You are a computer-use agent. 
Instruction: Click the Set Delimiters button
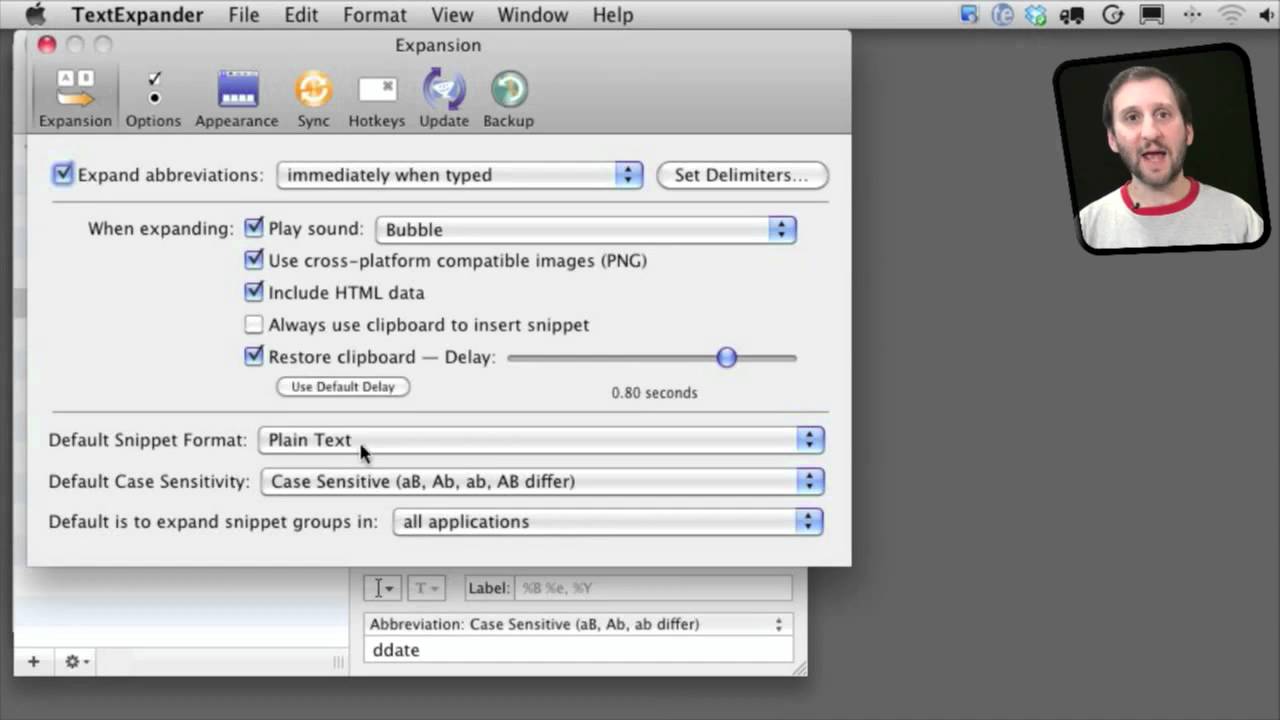click(x=742, y=175)
